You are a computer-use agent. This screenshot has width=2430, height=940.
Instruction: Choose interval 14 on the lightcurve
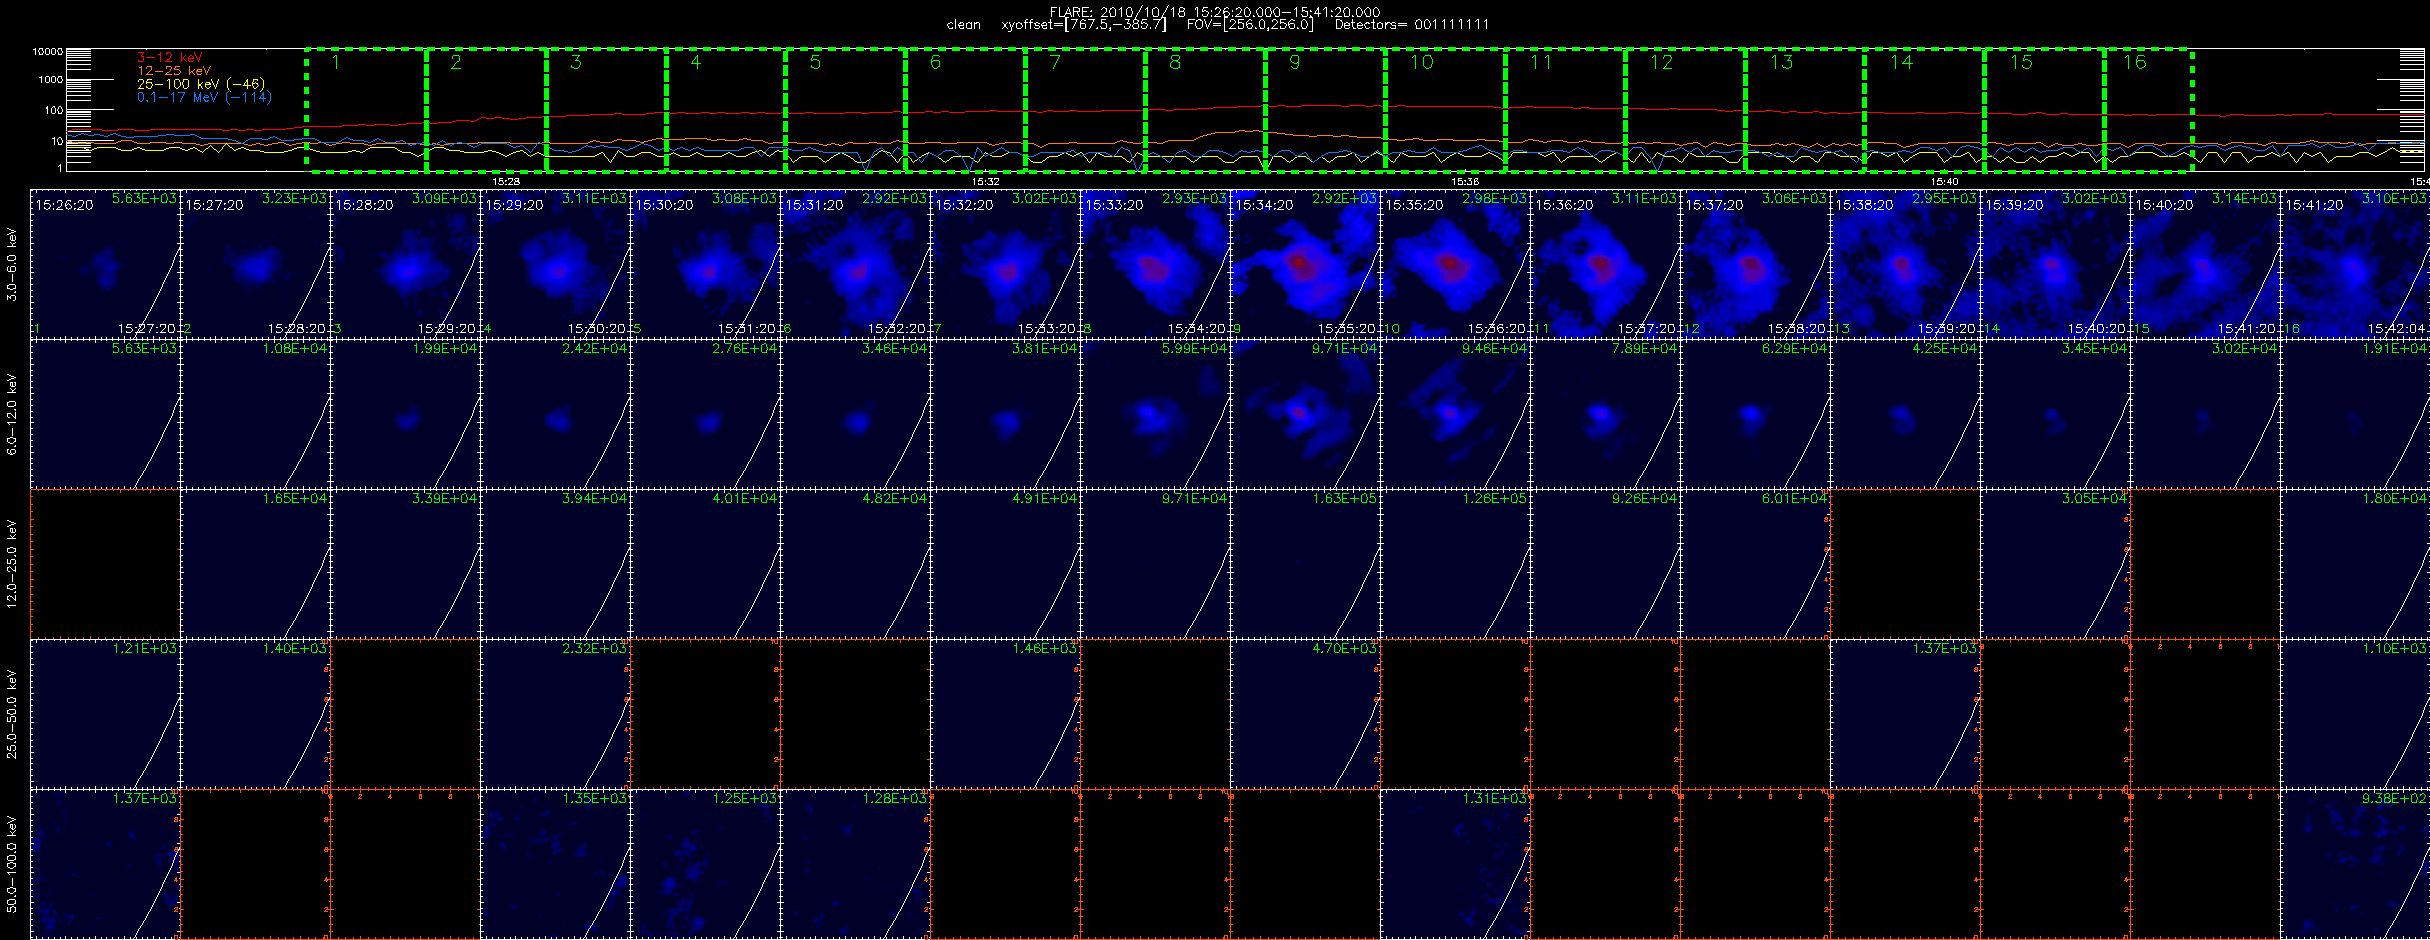[1925, 110]
